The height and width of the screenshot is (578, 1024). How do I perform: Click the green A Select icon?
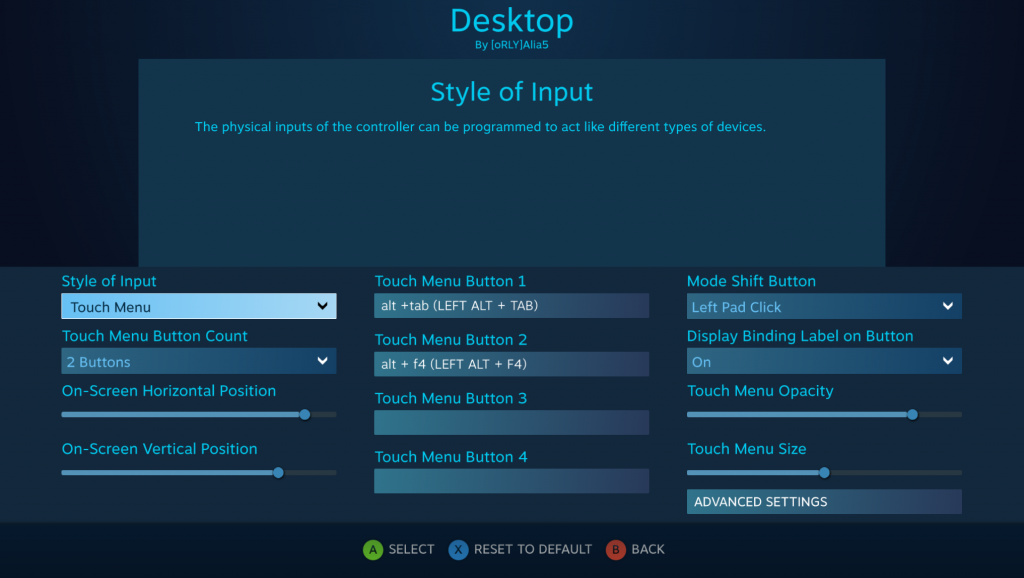373,549
